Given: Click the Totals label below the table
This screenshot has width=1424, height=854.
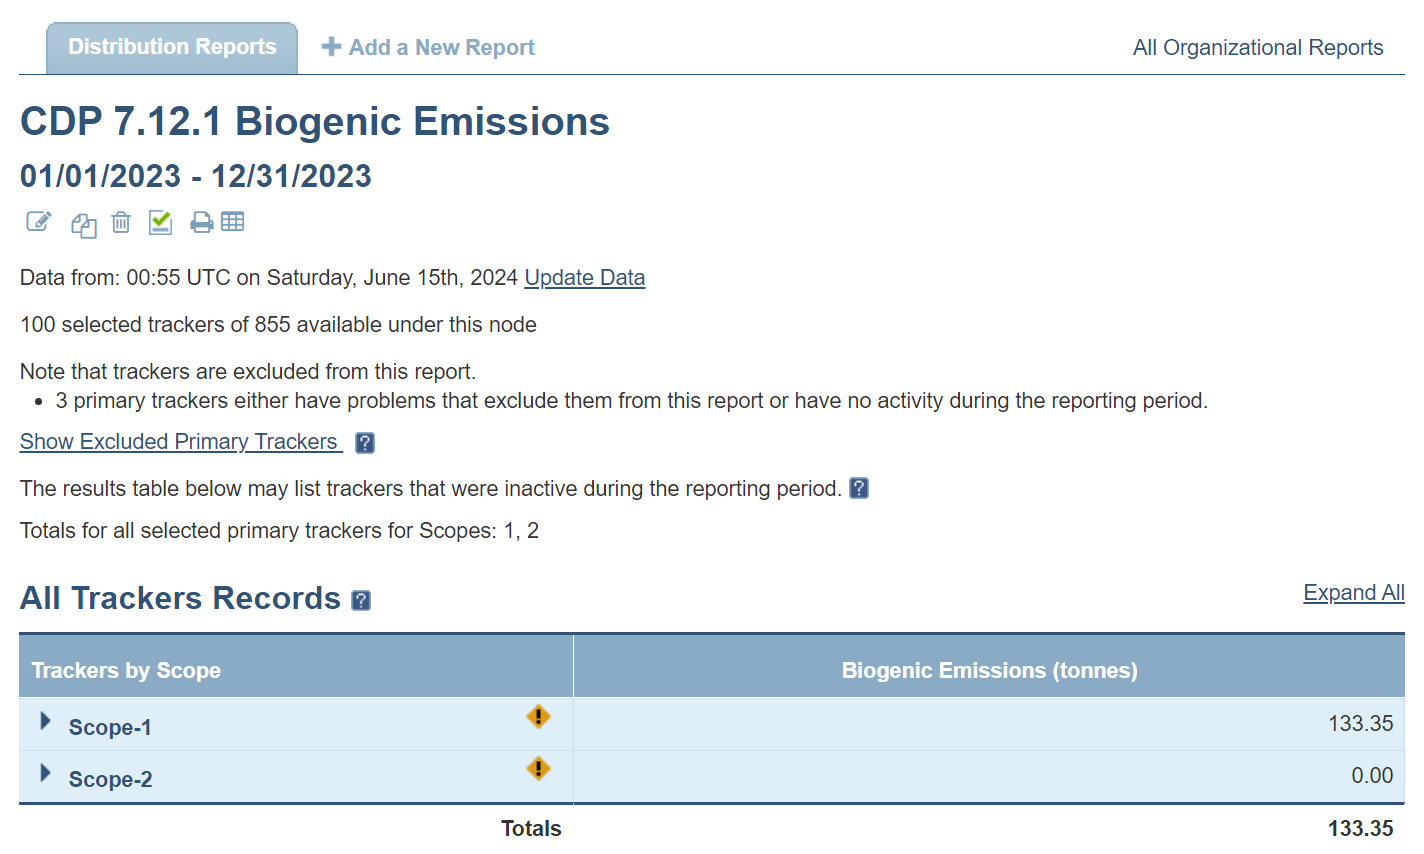Looking at the screenshot, I should click(531, 829).
